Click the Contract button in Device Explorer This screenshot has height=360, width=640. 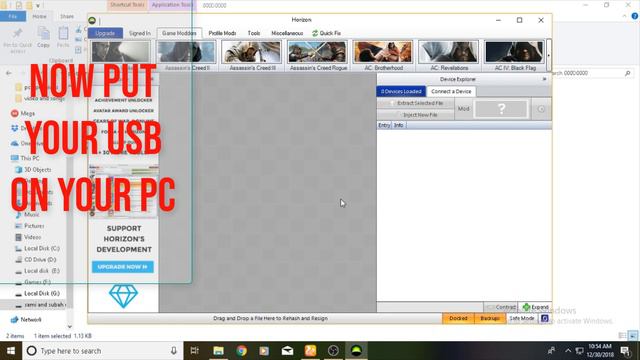(x=501, y=307)
